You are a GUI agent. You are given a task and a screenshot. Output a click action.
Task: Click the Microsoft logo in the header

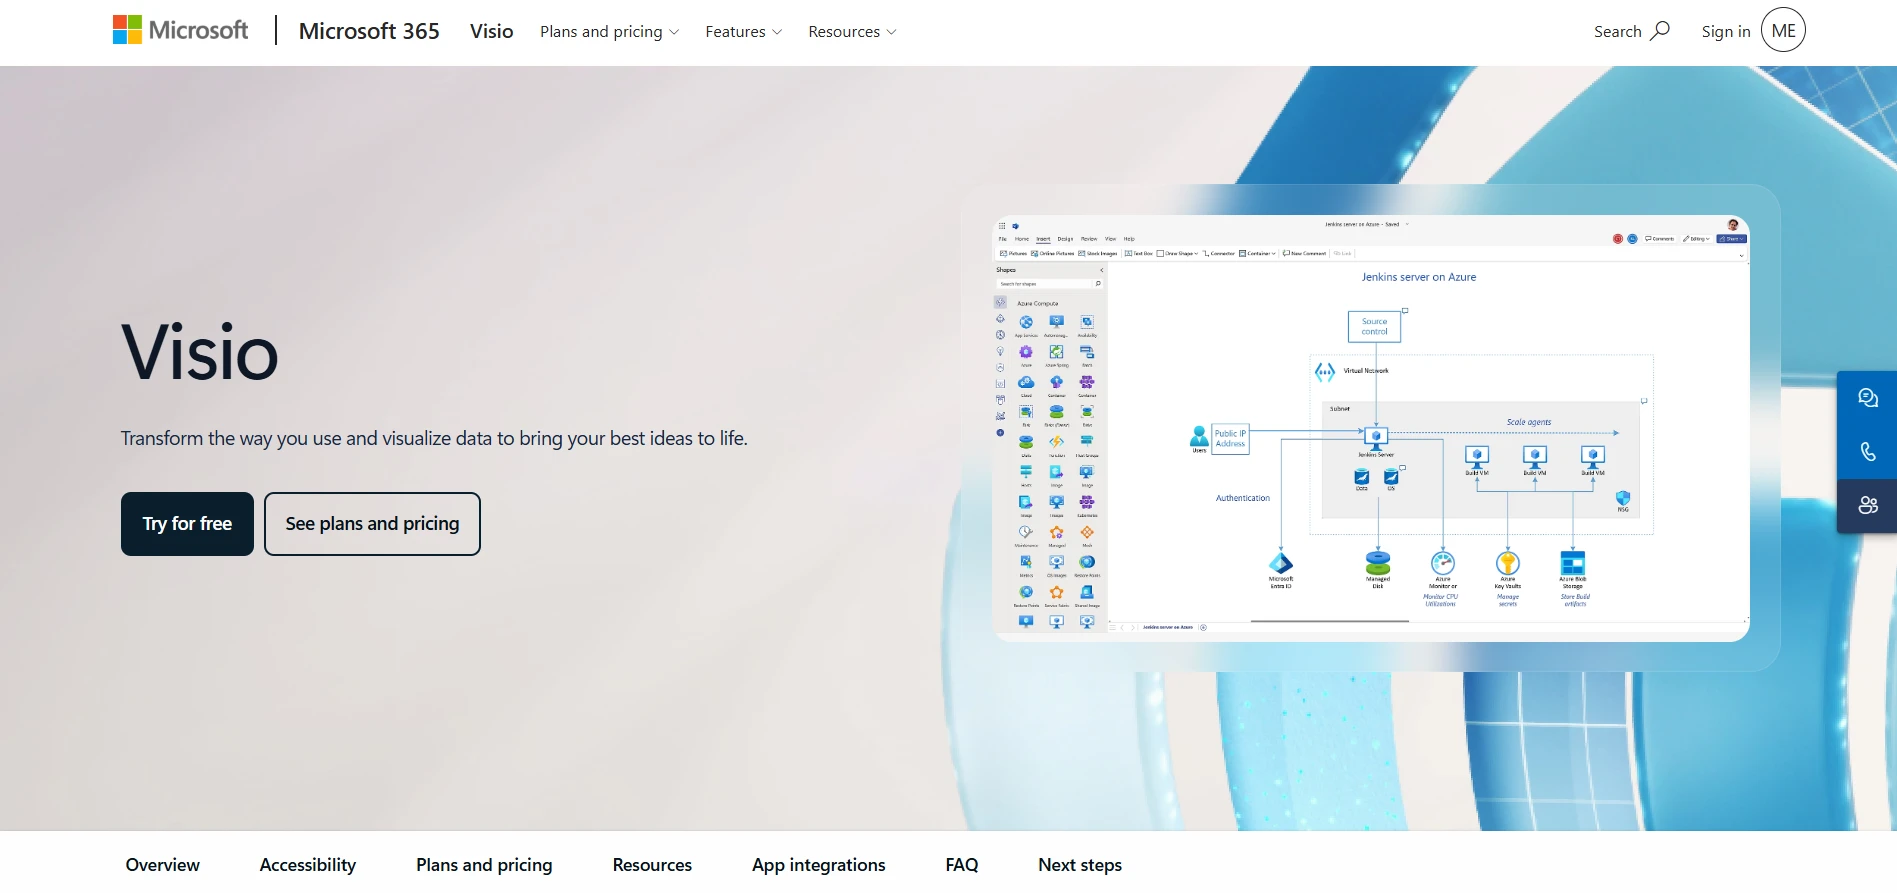[x=180, y=30]
